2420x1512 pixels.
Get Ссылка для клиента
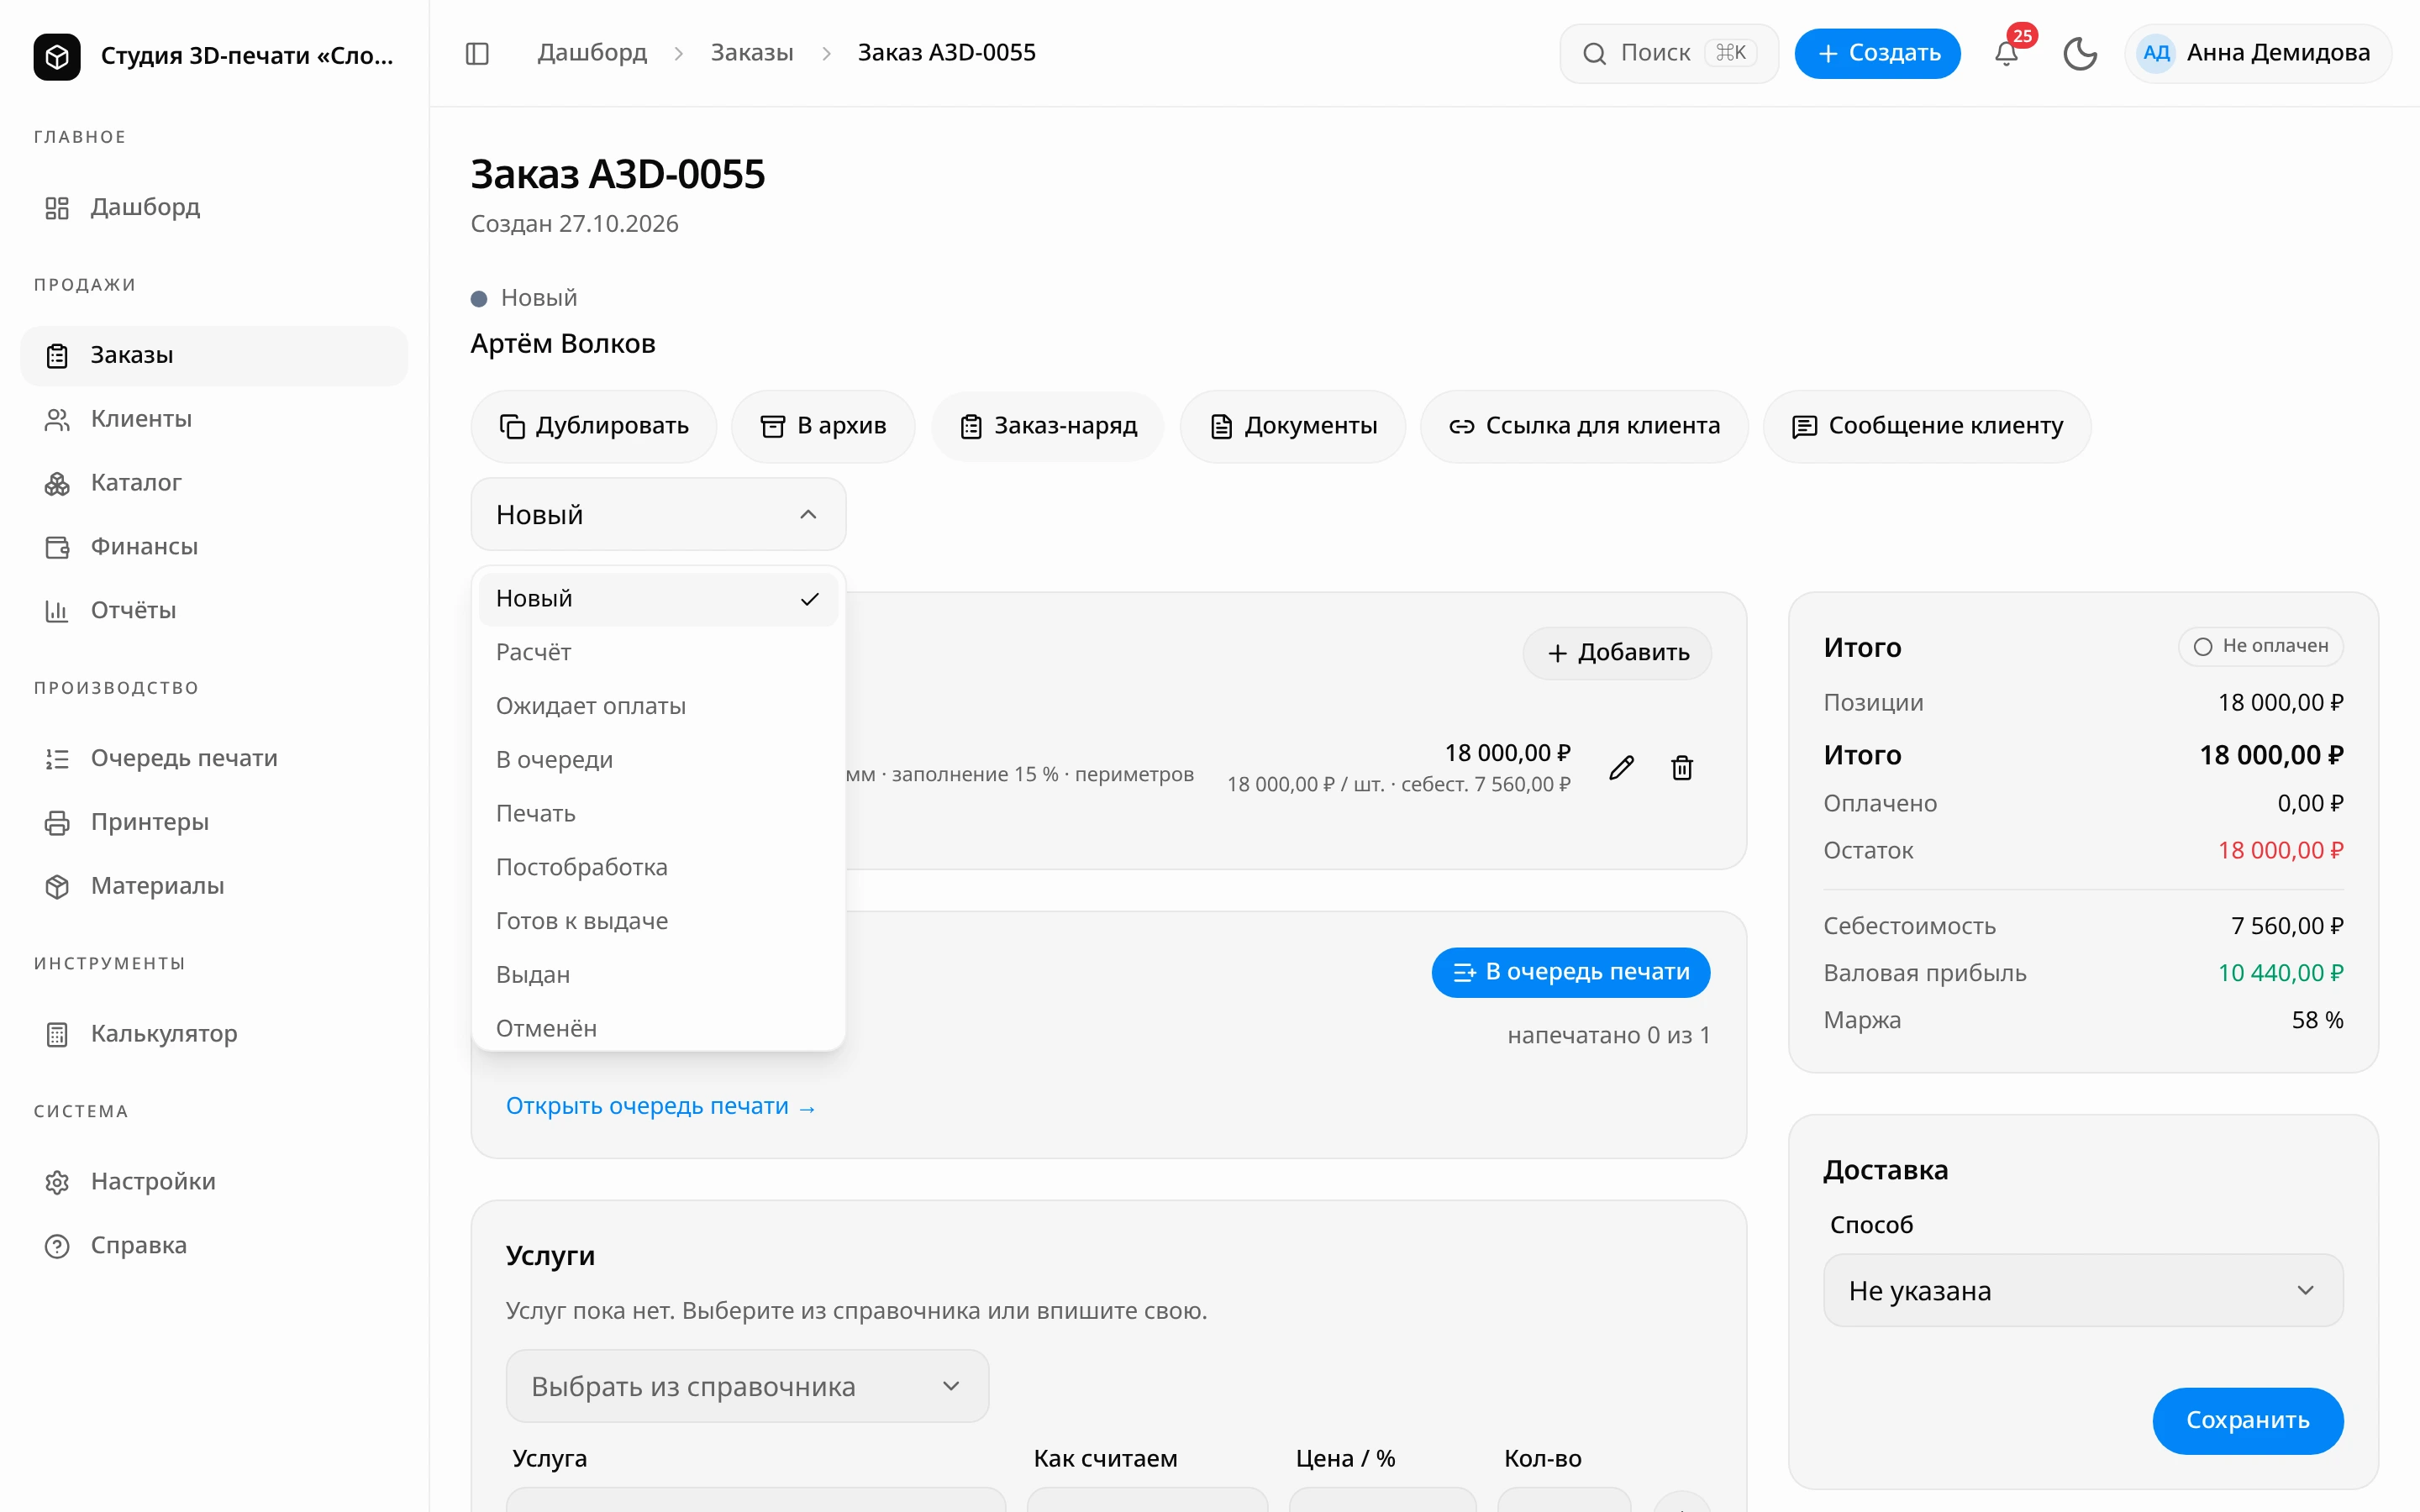pyautogui.click(x=1584, y=426)
